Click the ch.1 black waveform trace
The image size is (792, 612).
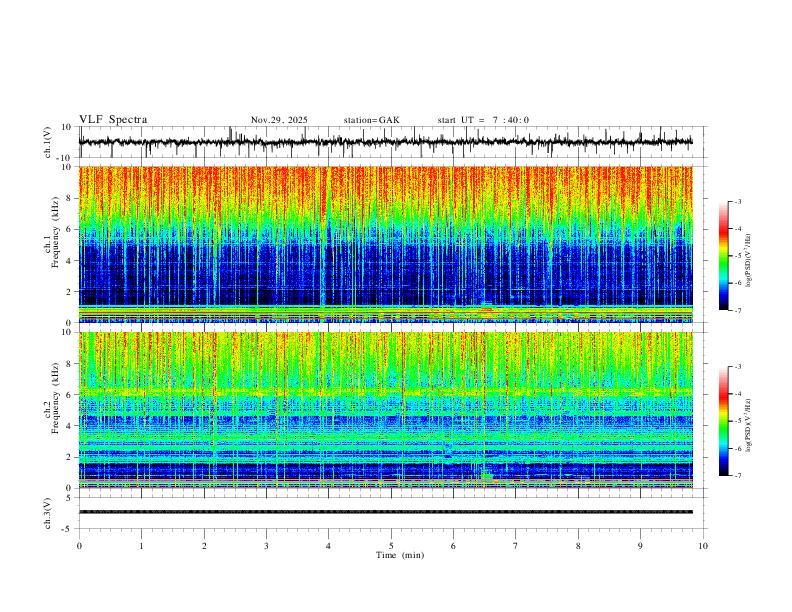(385, 142)
